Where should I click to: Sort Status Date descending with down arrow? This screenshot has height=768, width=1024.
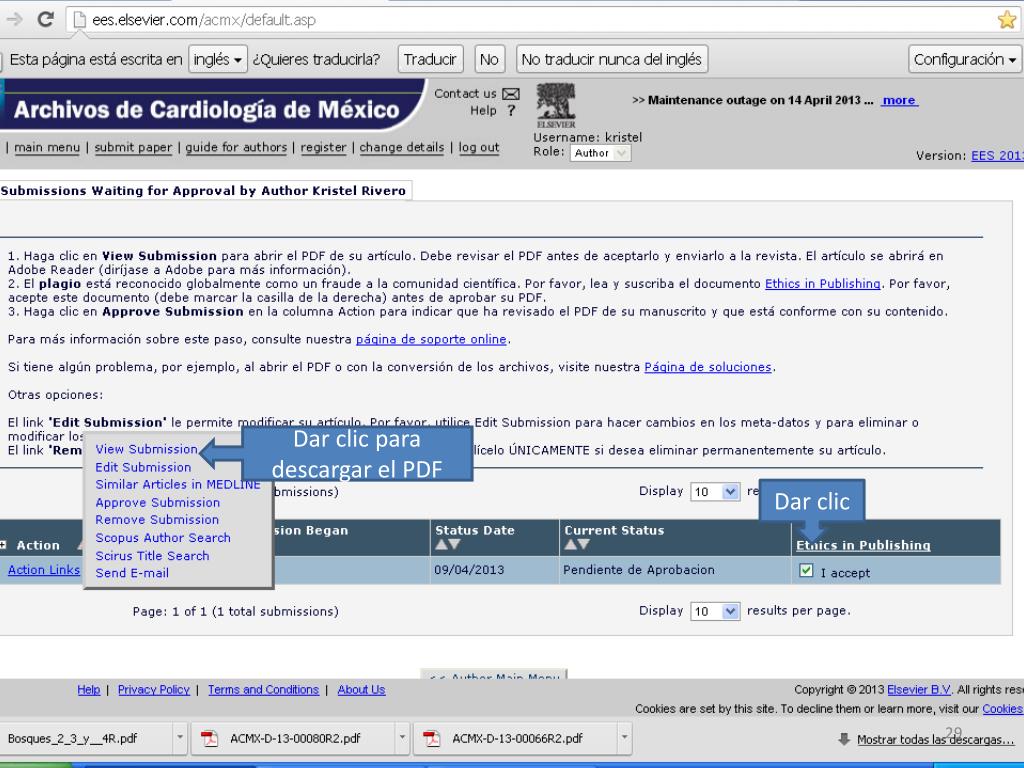click(x=455, y=544)
